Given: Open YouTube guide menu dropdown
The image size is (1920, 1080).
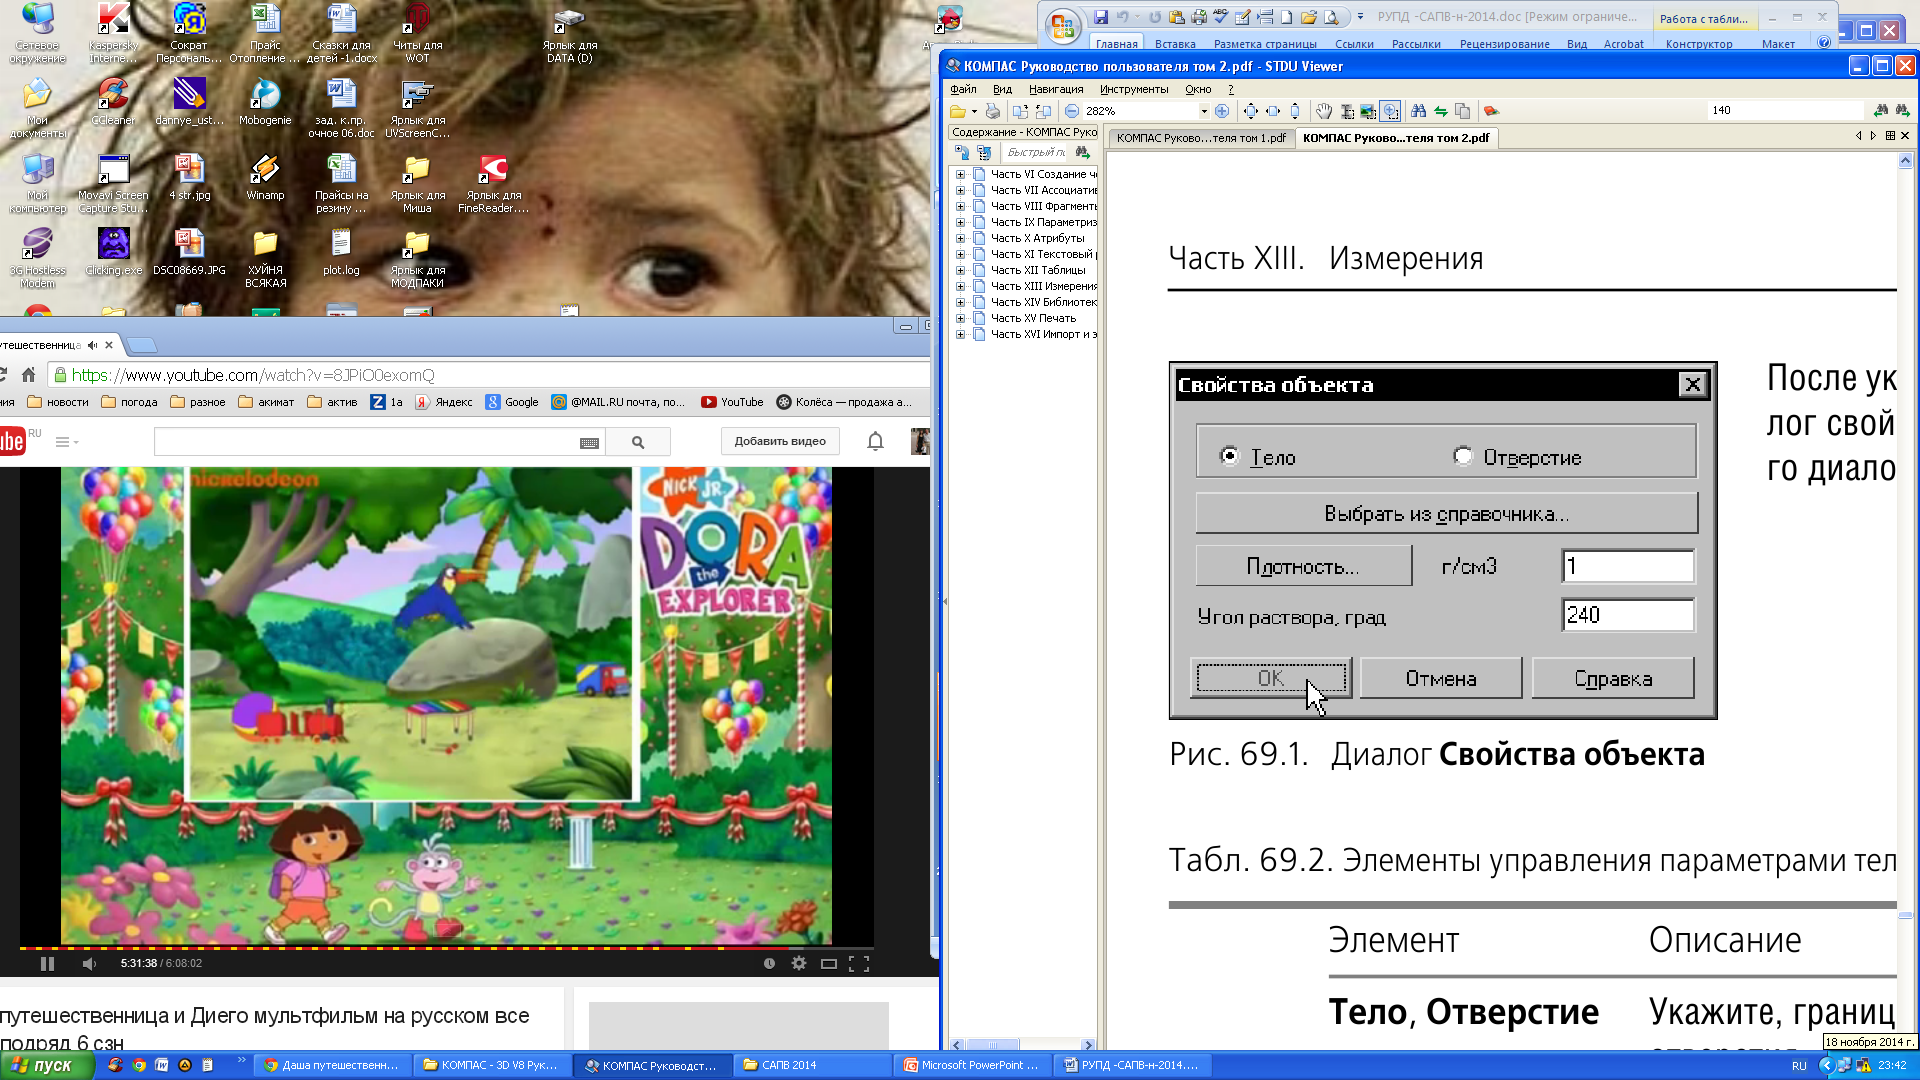Looking at the screenshot, I should (x=67, y=442).
